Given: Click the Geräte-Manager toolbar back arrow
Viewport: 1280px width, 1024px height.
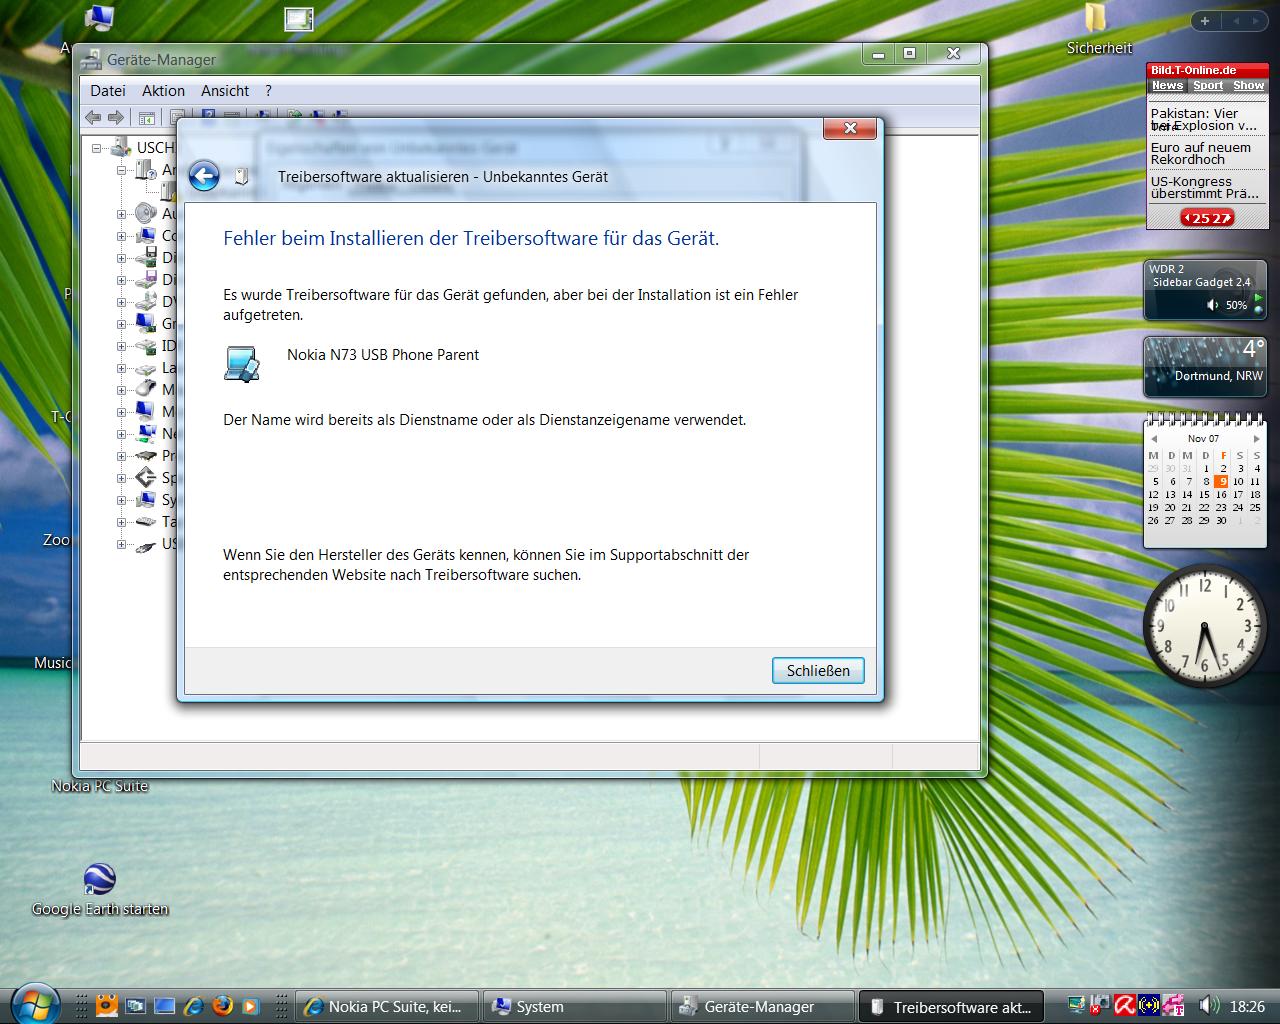Looking at the screenshot, I should (93, 117).
